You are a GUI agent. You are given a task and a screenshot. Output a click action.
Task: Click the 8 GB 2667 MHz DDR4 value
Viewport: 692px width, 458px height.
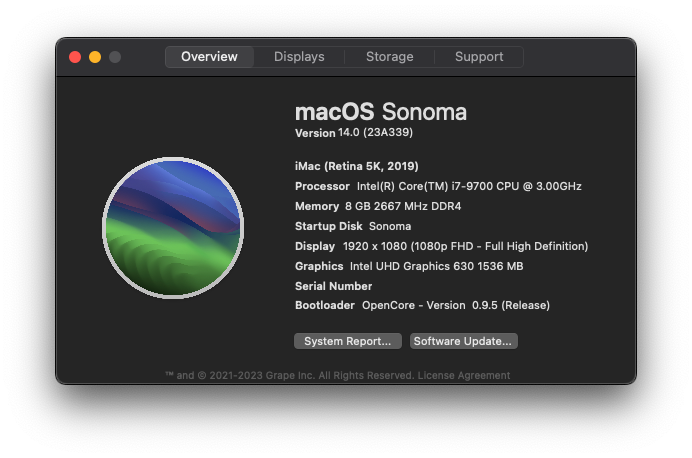pyautogui.click(x=403, y=206)
